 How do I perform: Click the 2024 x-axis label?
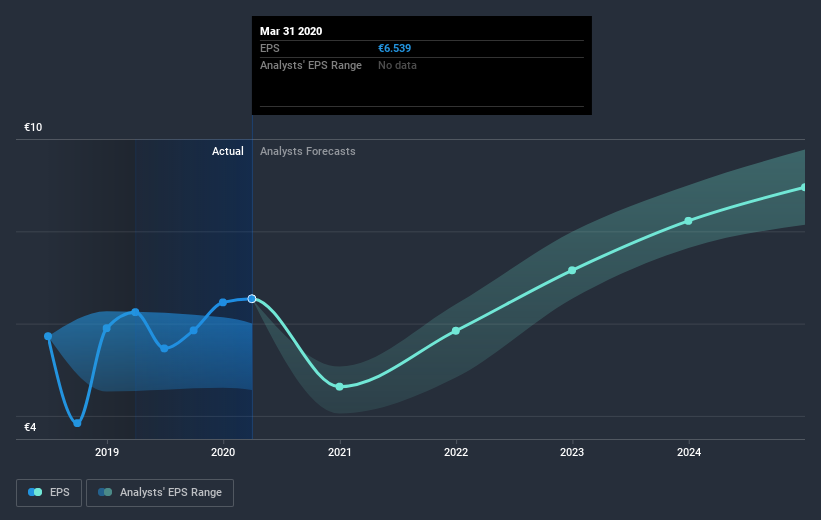click(689, 452)
